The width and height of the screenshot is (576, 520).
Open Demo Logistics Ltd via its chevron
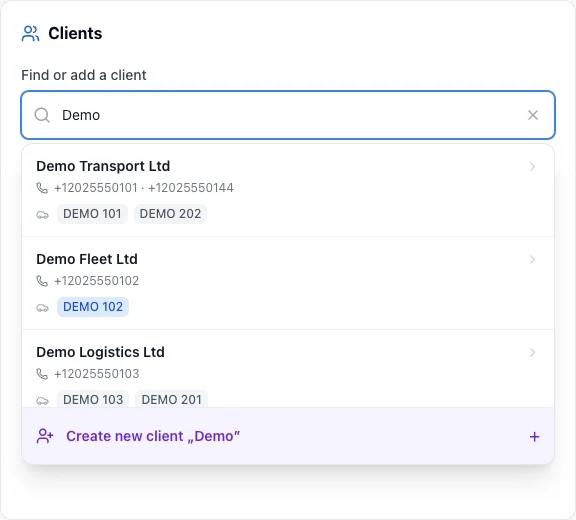(532, 352)
